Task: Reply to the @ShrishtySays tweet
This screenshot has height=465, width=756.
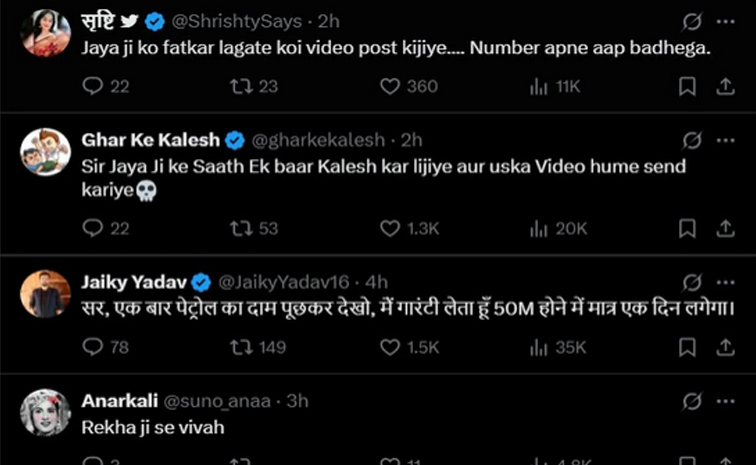Action: pyautogui.click(x=93, y=86)
